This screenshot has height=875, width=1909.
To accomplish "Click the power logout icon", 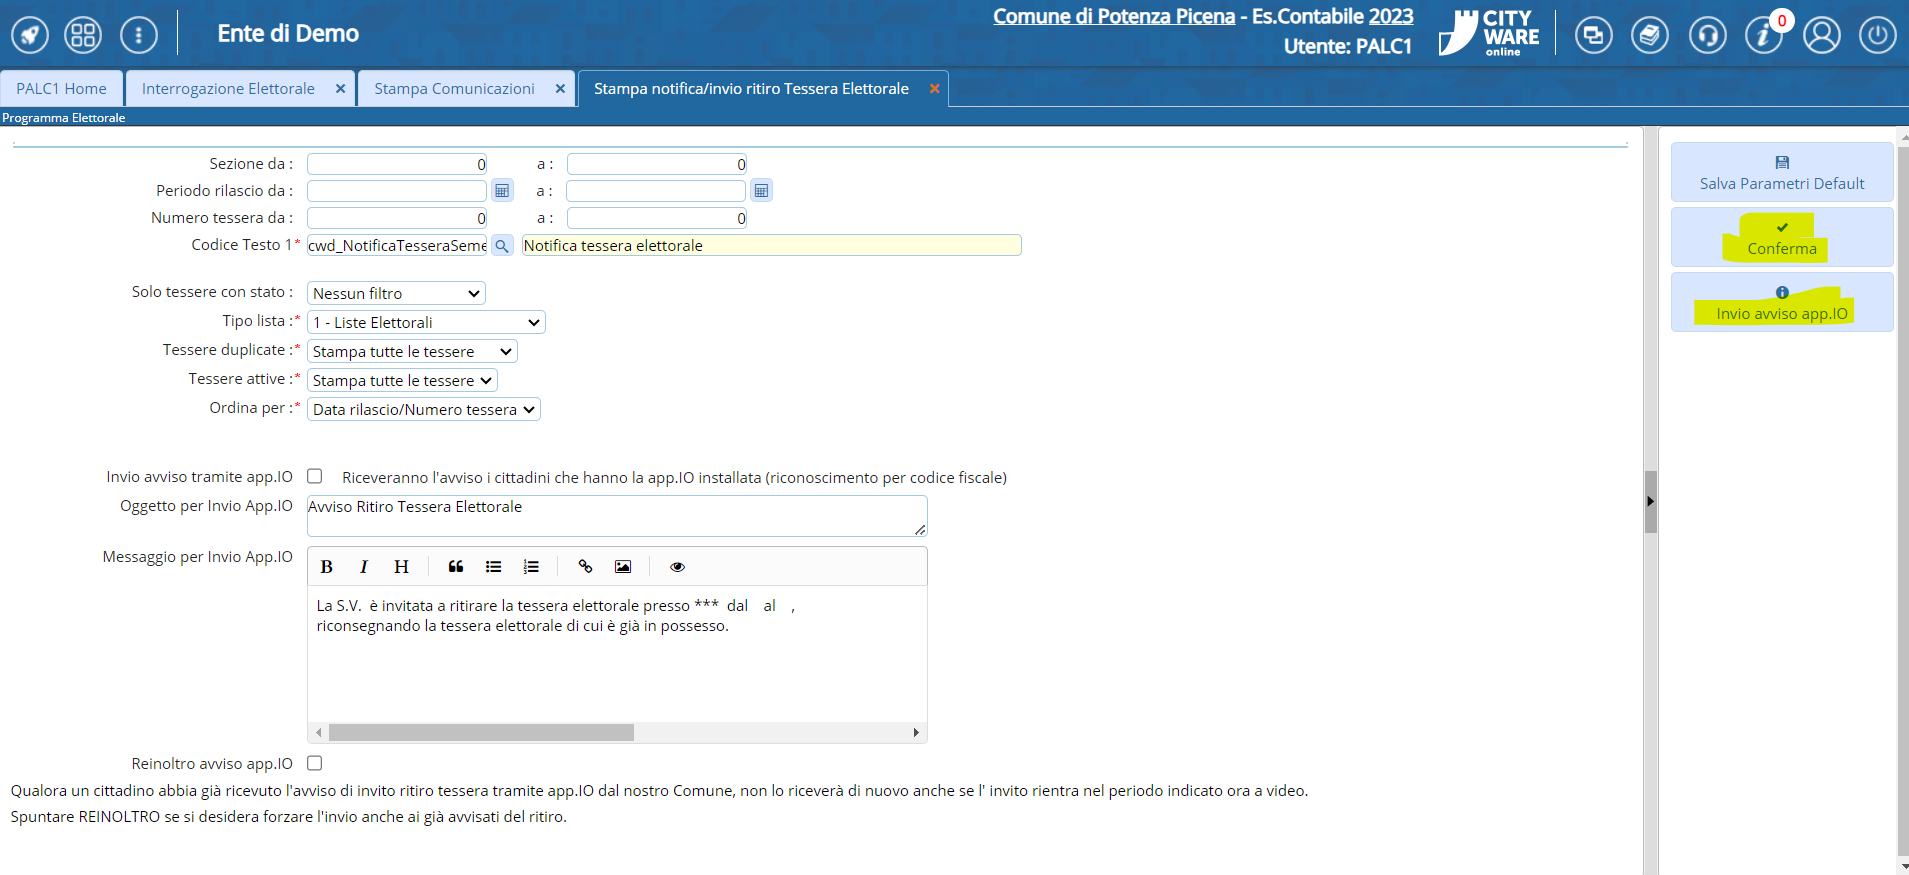I will tap(1877, 35).
